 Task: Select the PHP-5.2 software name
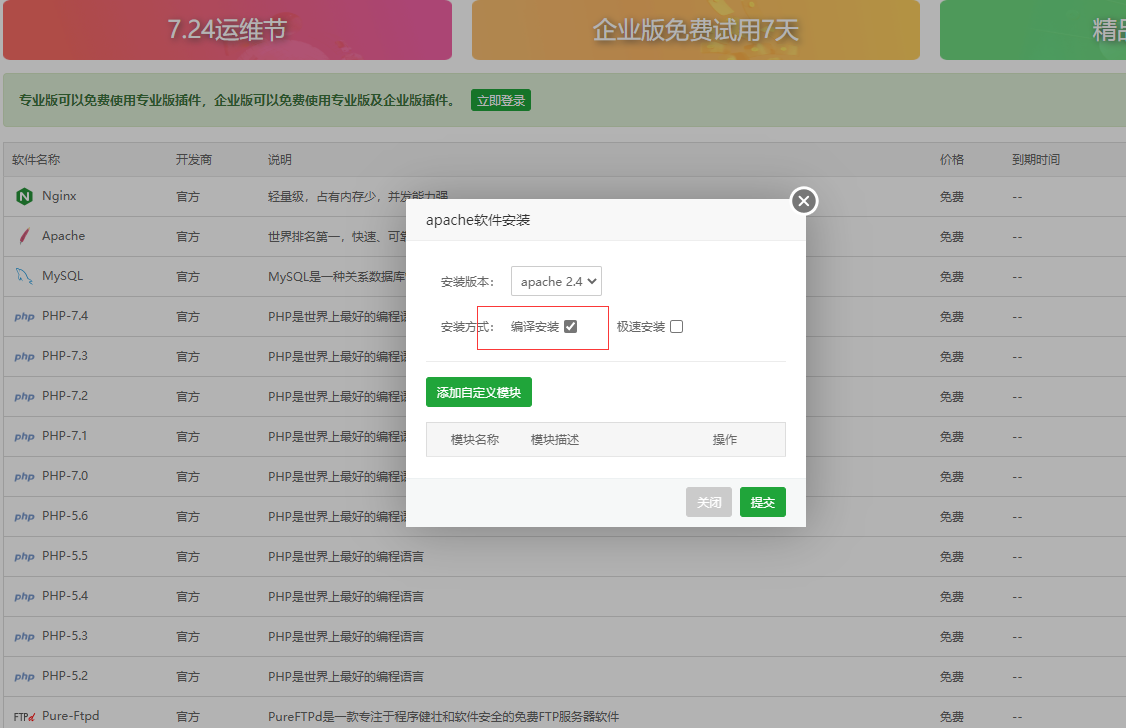(x=65, y=676)
